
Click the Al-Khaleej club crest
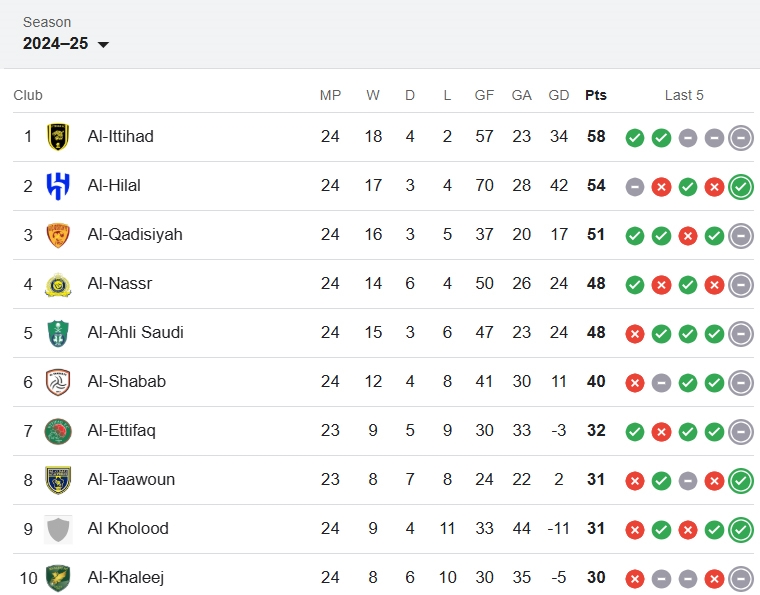coord(58,578)
